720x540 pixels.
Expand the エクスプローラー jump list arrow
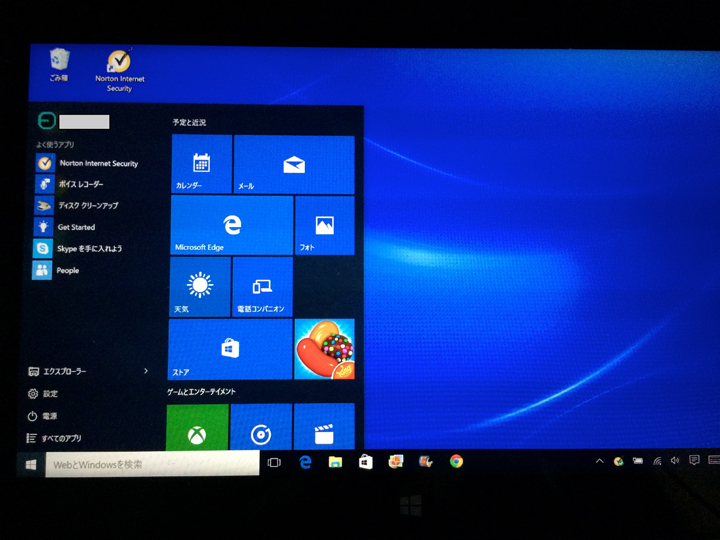pyautogui.click(x=147, y=371)
